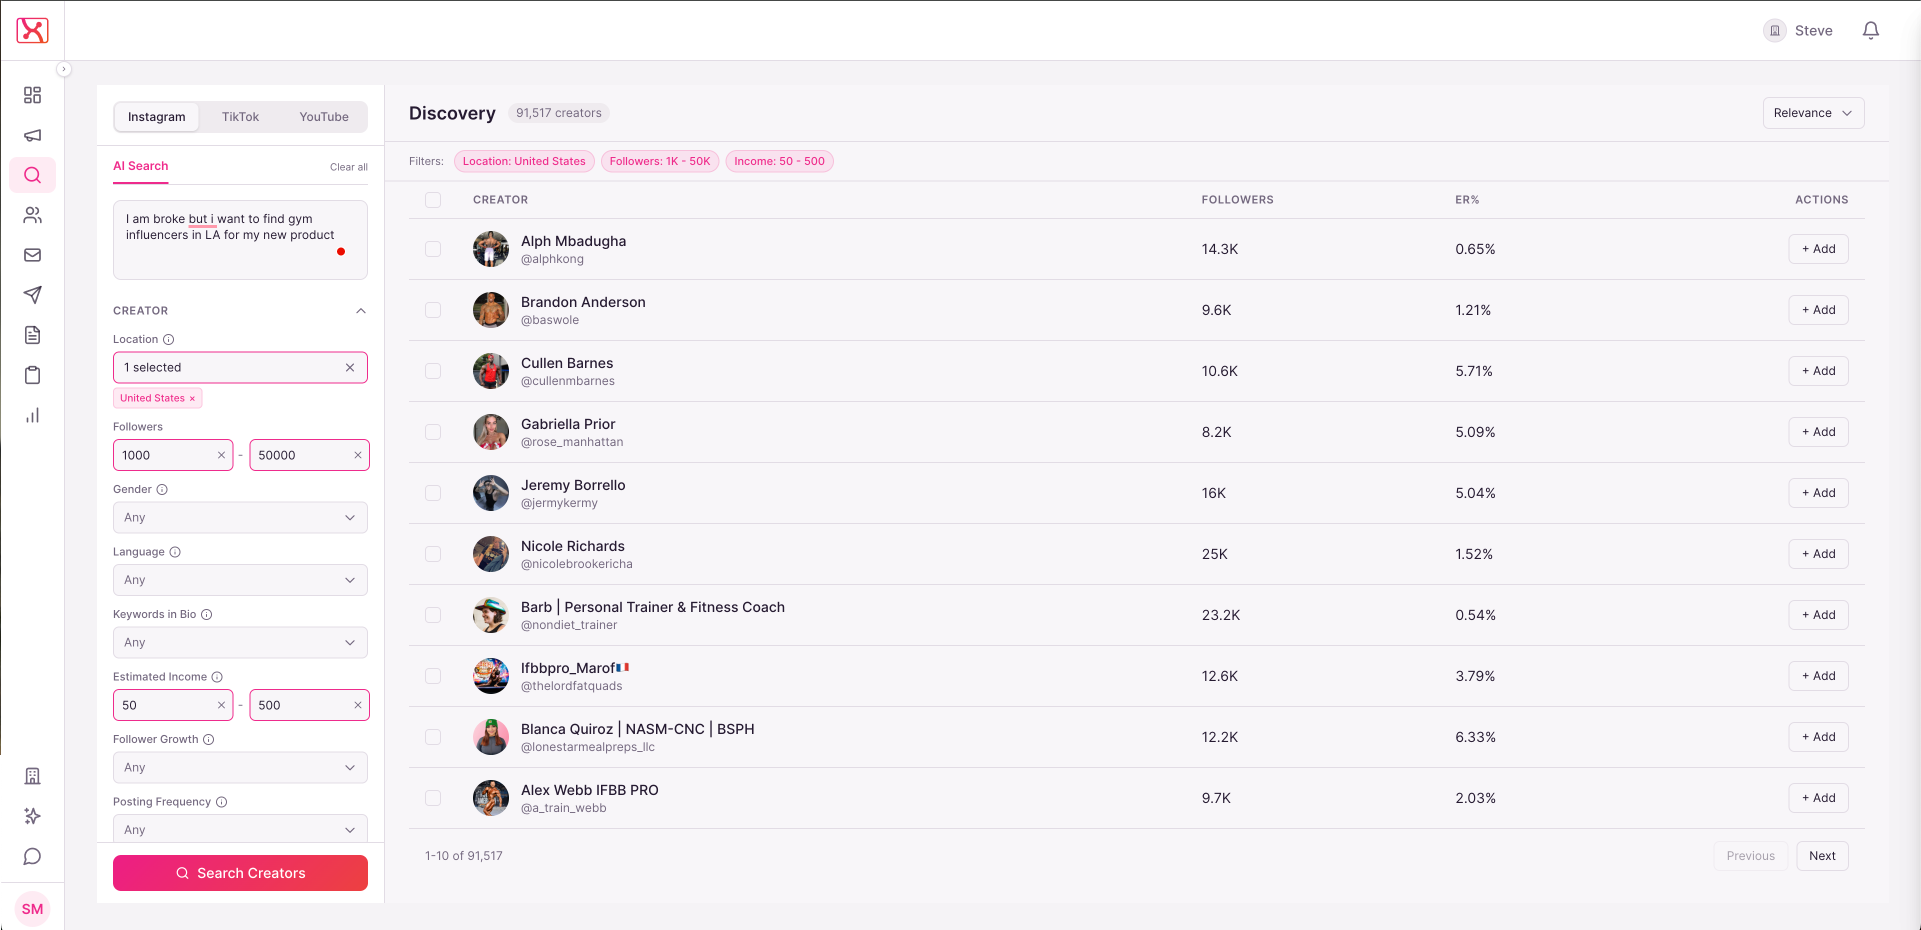
Task: Open the clipboard icon in sidebar
Action: (x=32, y=375)
